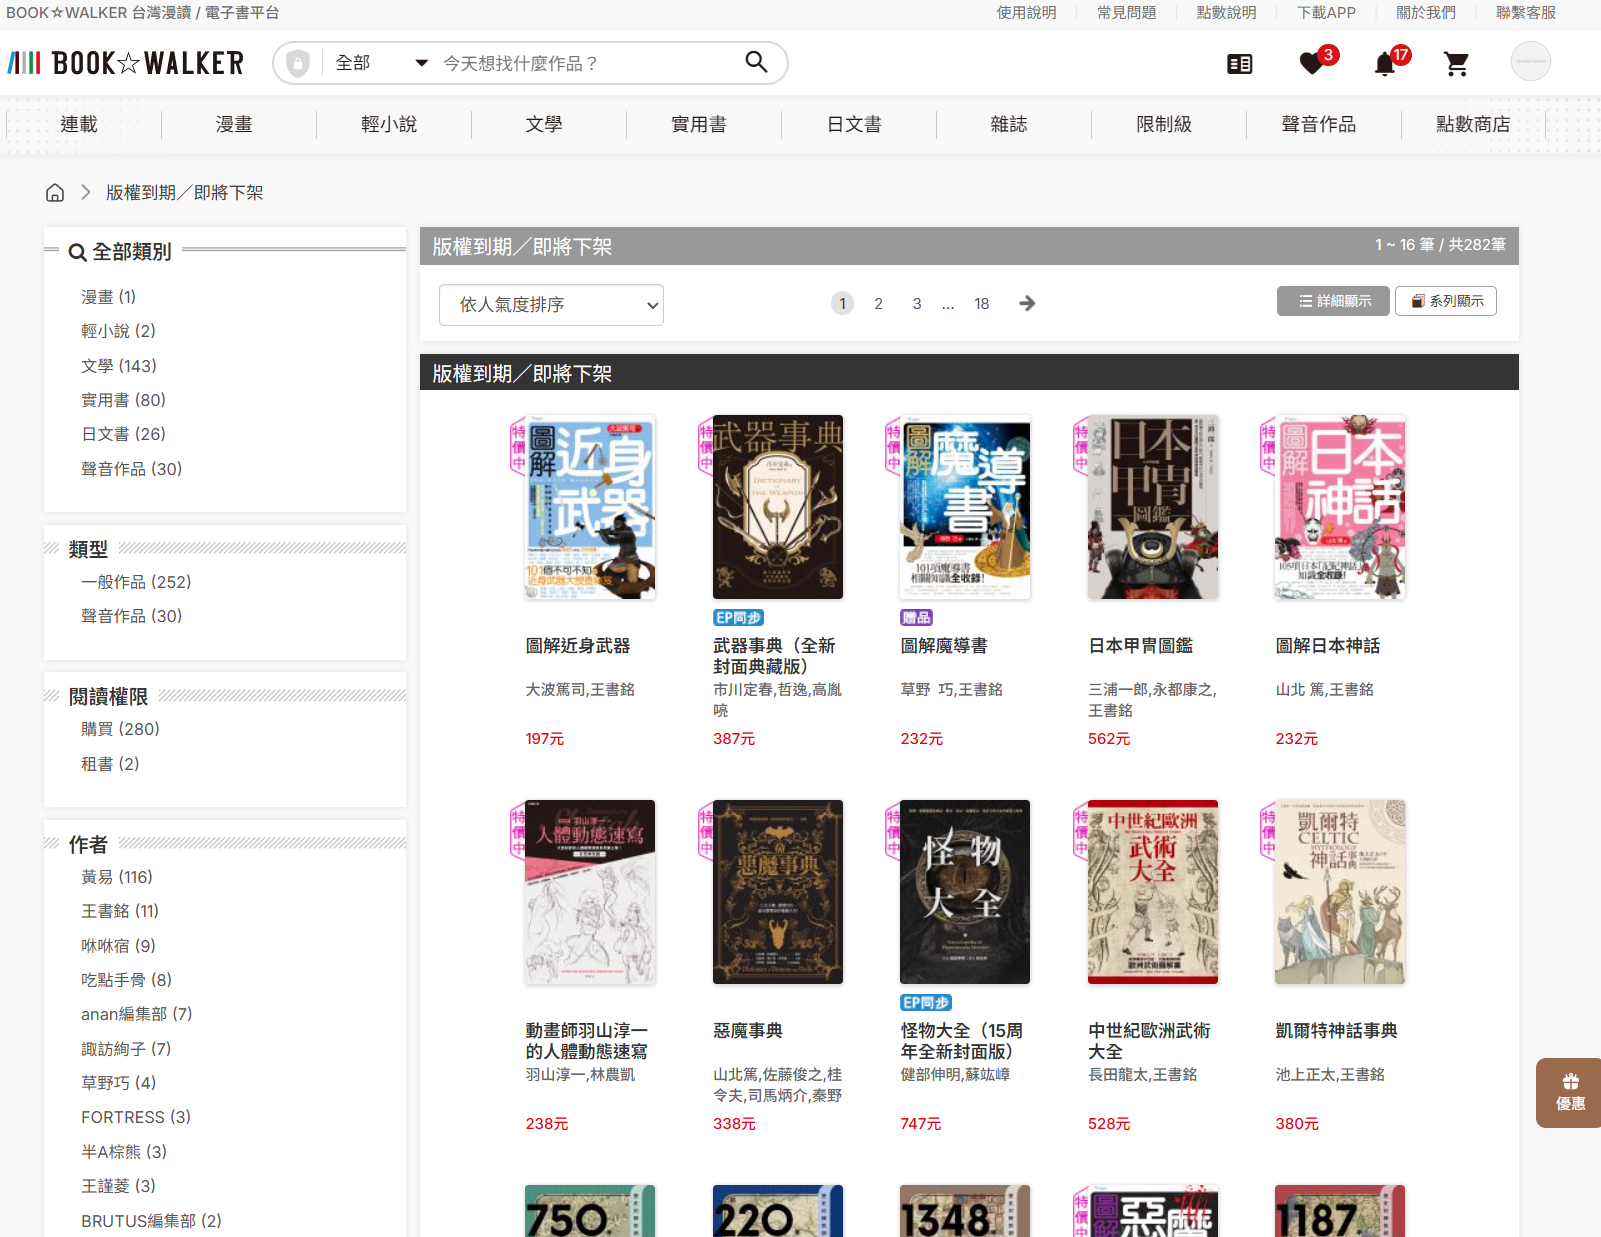Click the 圖解魔導書 title link
Screen dimensions: 1601x1237
click(944, 646)
